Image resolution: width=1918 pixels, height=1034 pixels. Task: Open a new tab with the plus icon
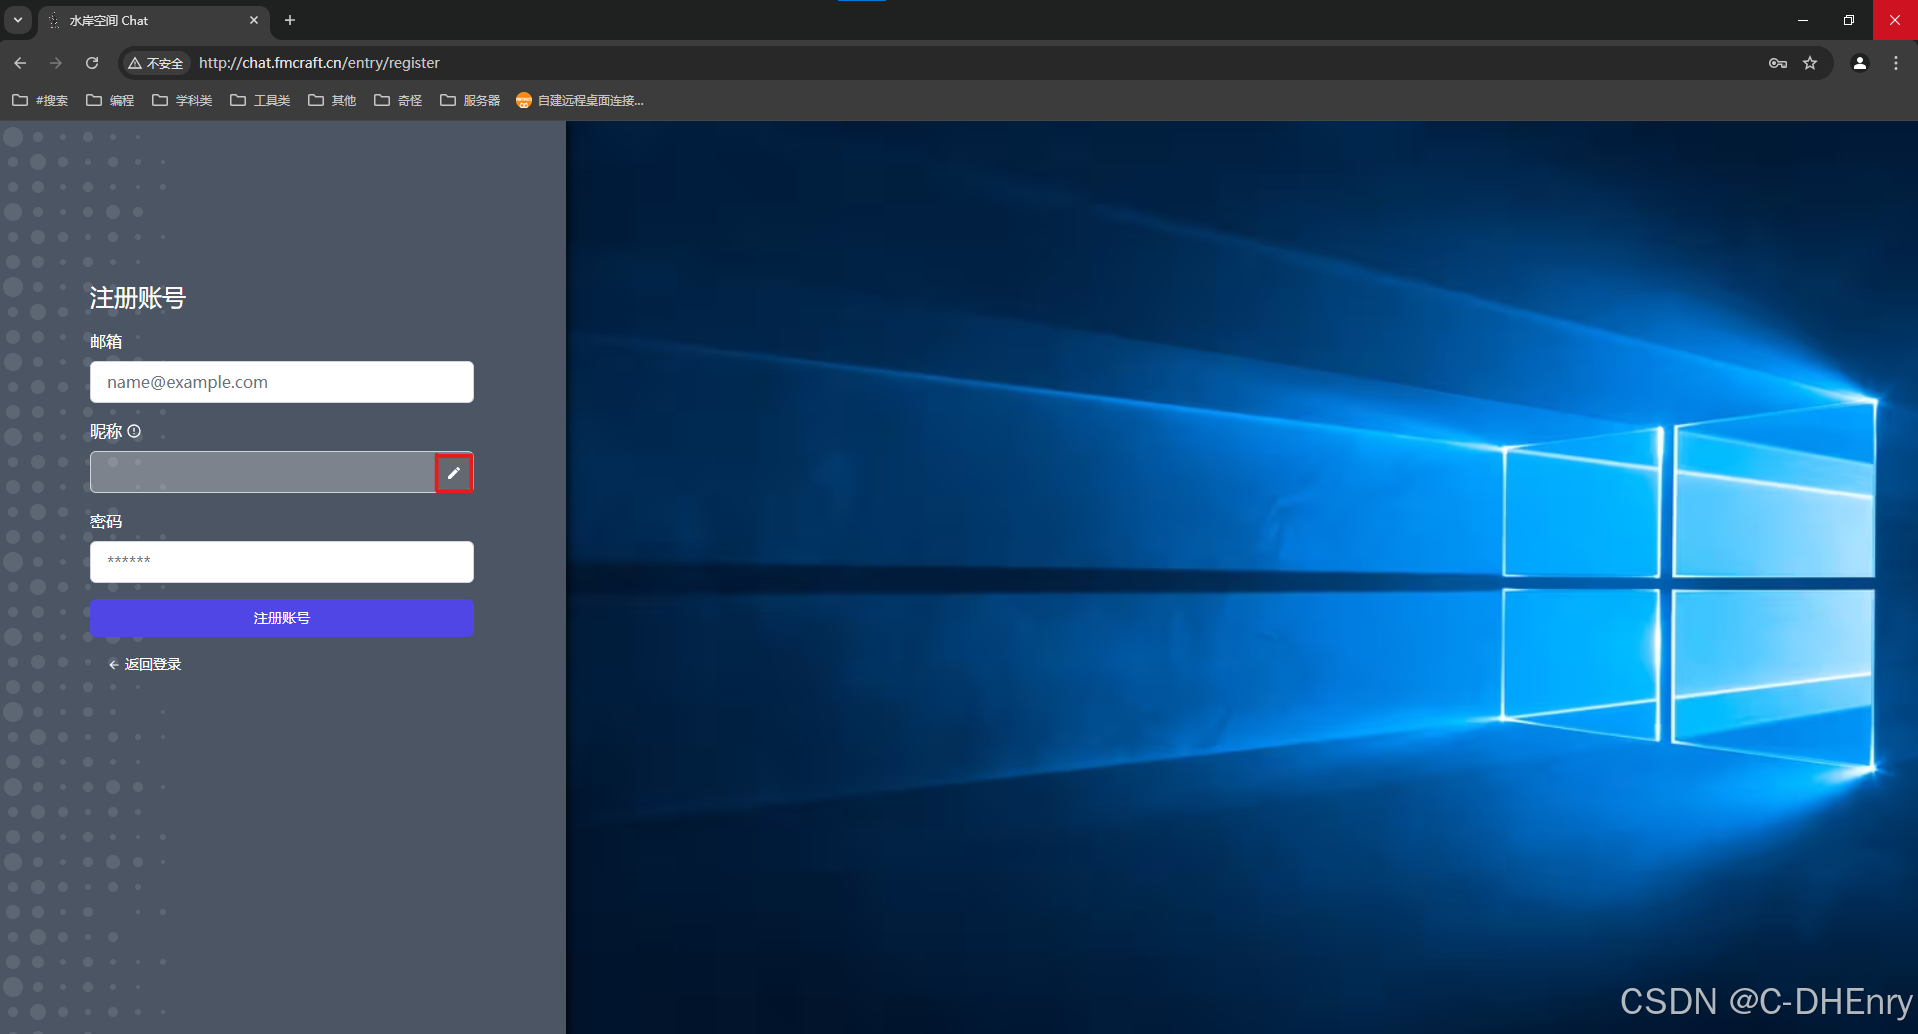point(290,20)
